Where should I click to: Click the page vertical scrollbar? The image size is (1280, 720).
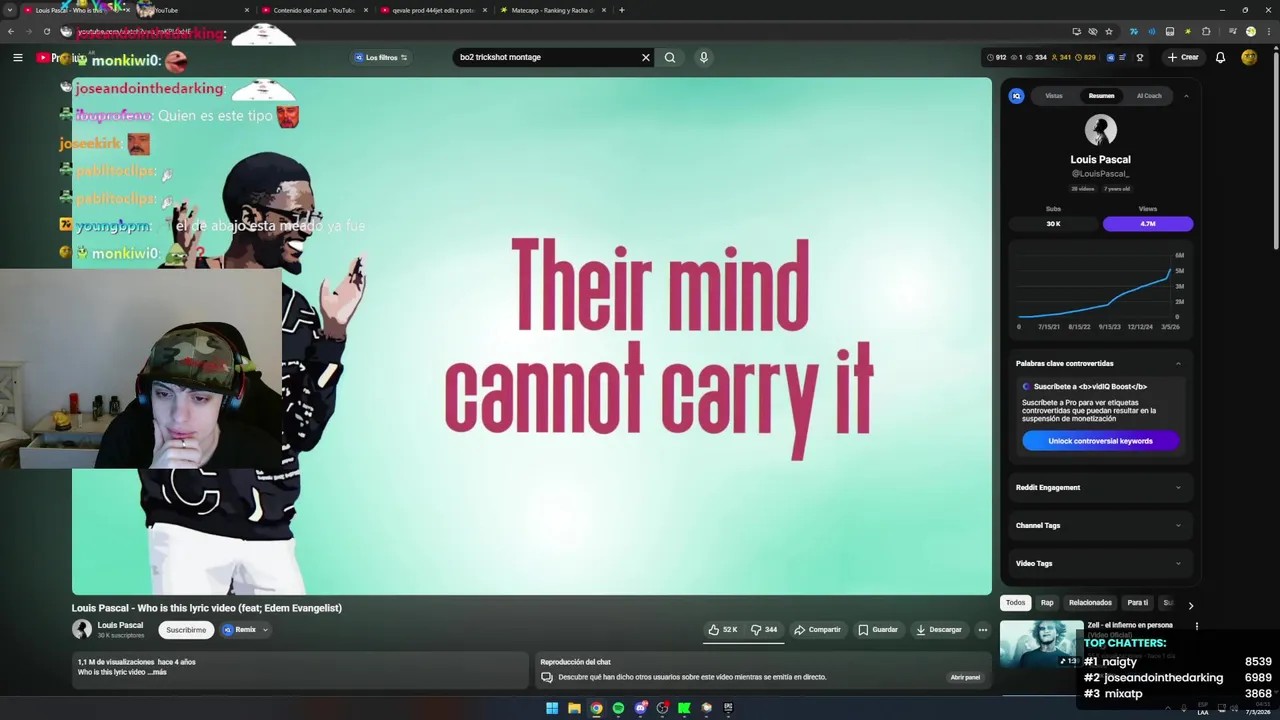click(1274, 150)
